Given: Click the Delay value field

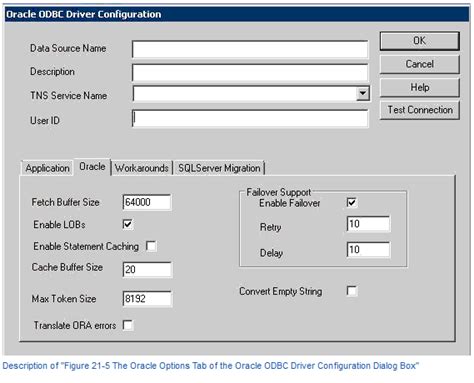Looking at the screenshot, I should coord(368,250).
